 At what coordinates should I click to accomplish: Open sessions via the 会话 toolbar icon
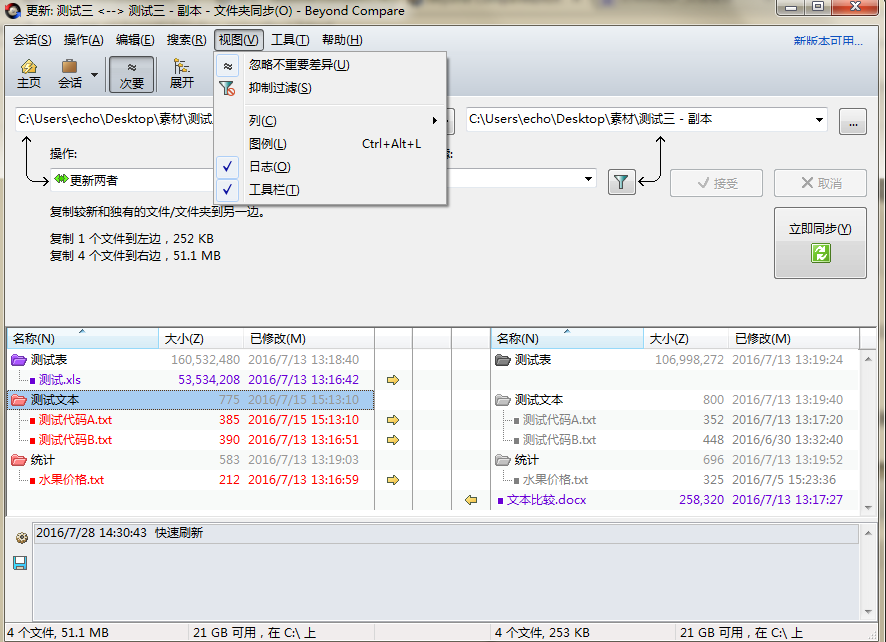(70, 73)
